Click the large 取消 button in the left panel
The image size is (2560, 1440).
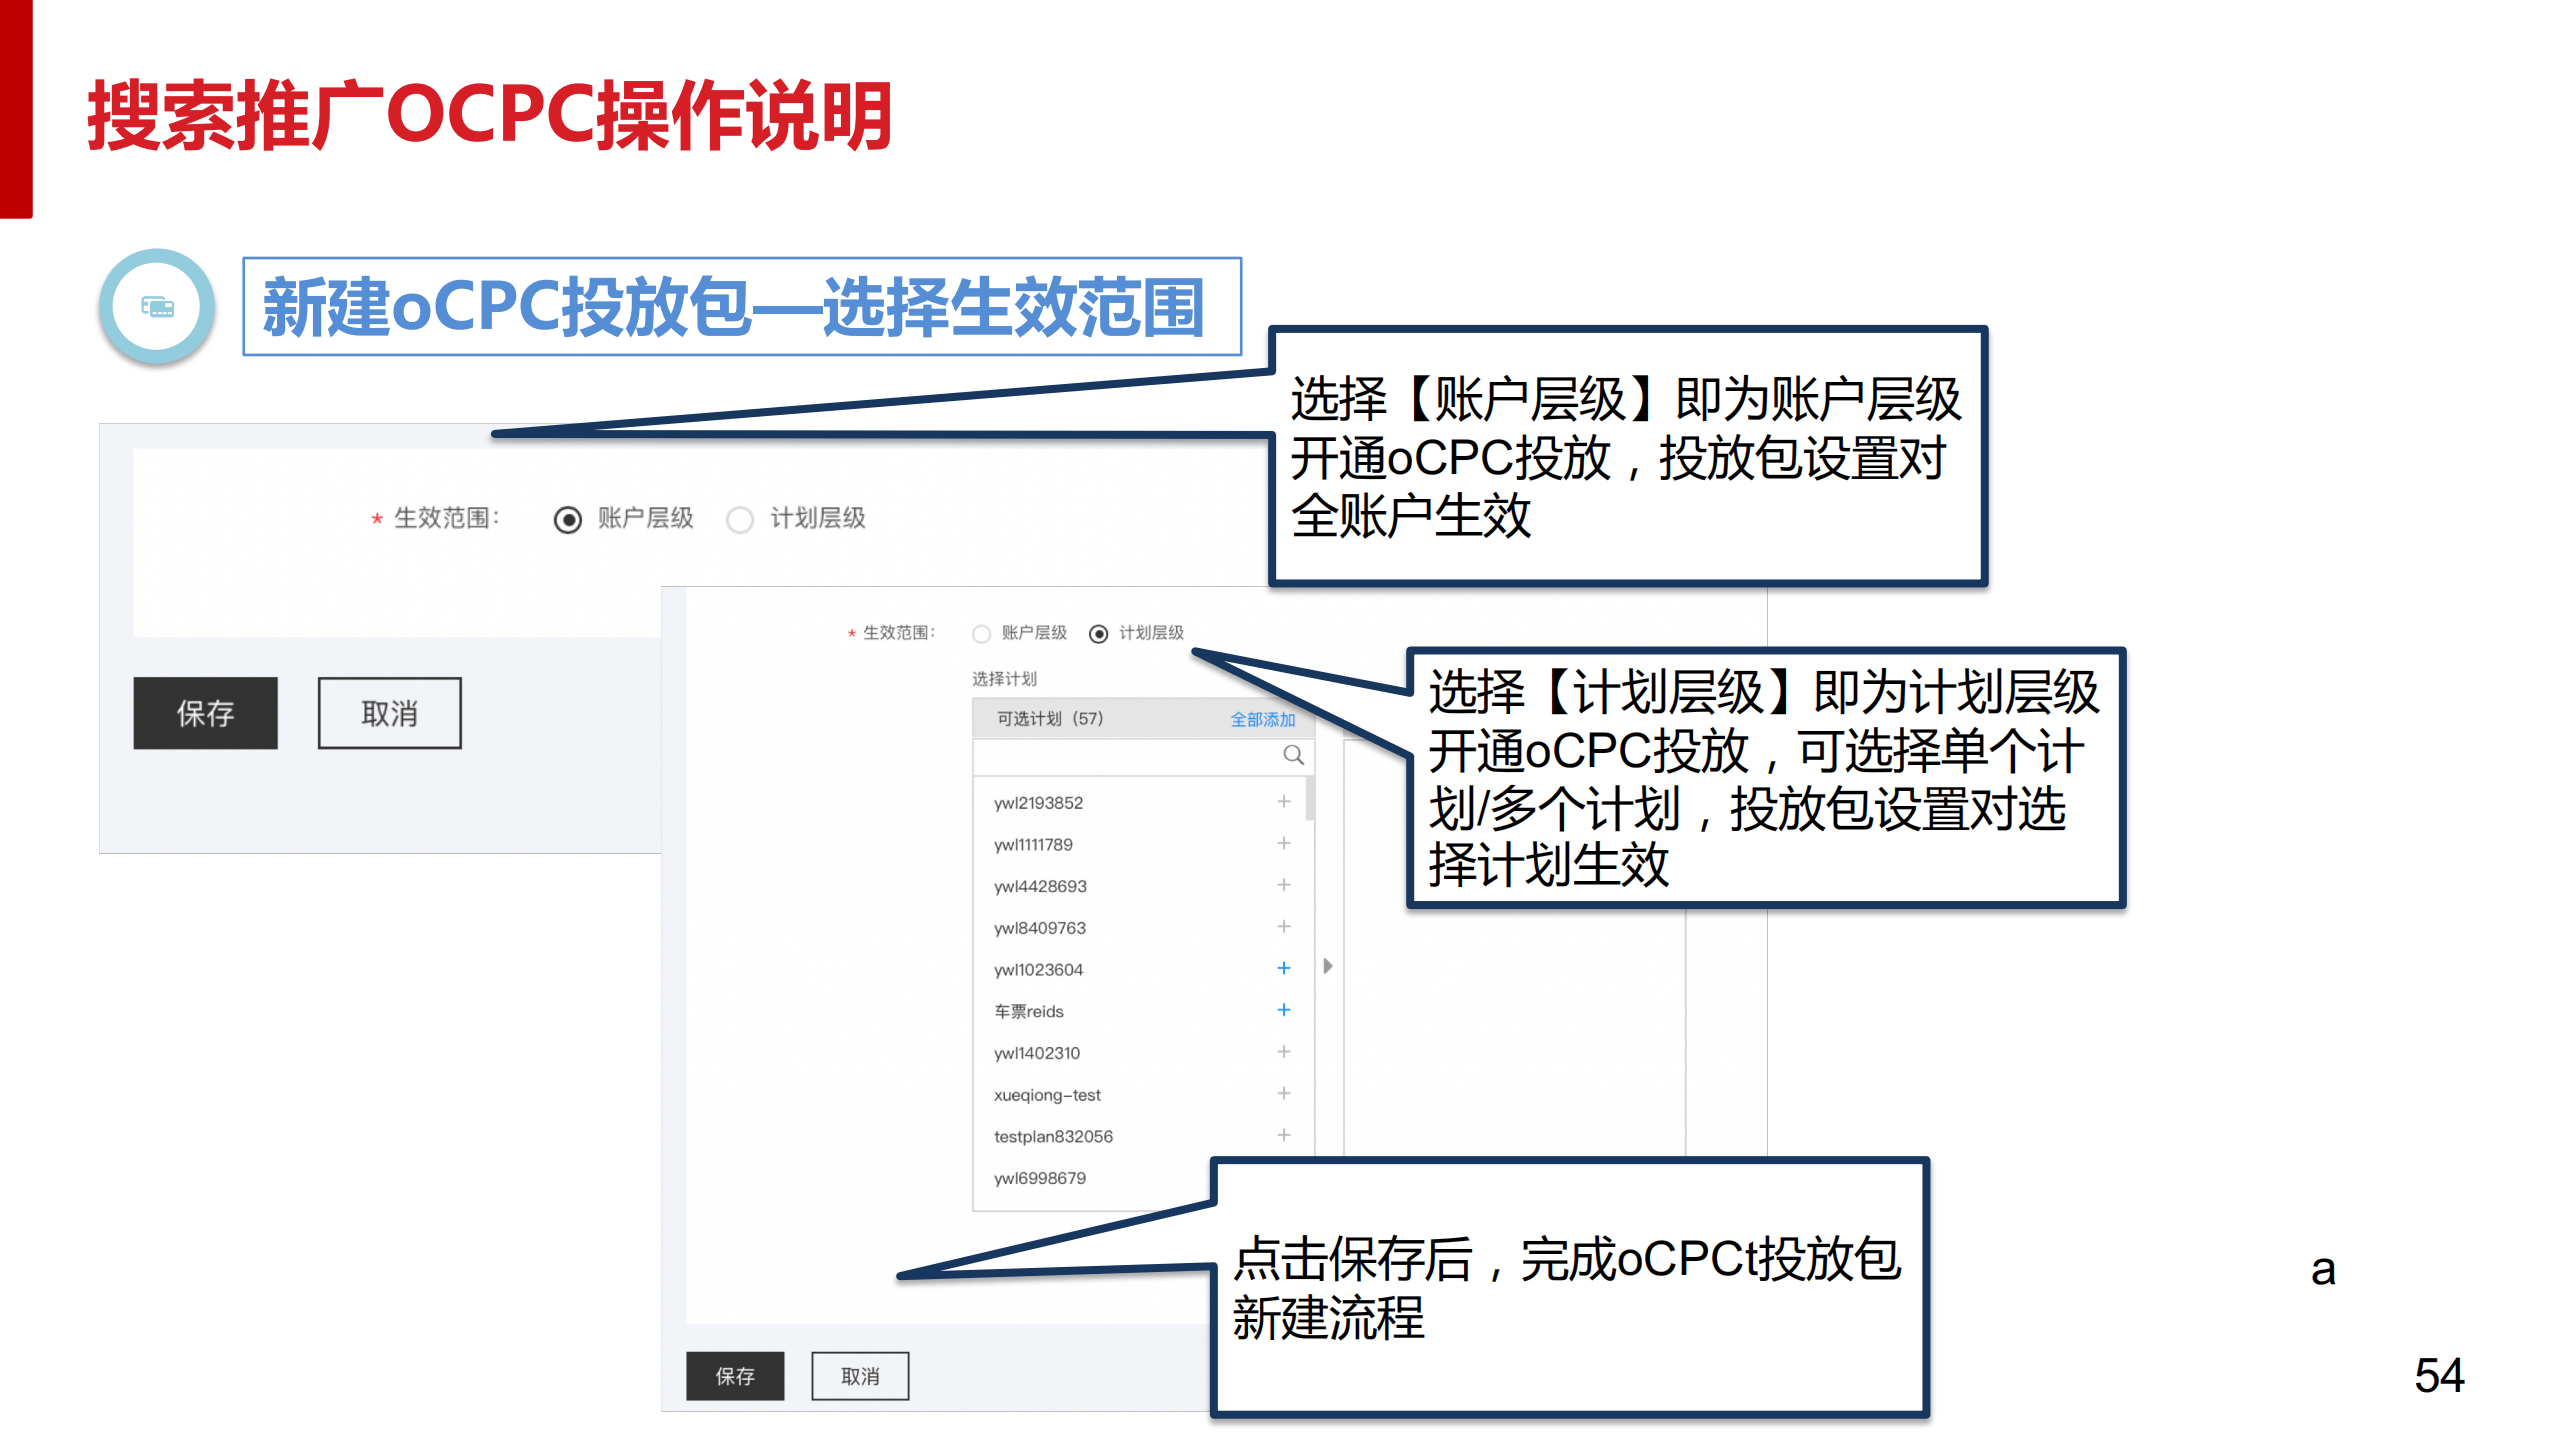[389, 713]
